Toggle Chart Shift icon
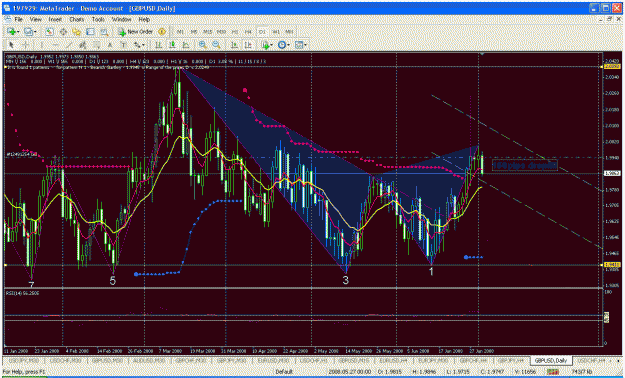This screenshot has height=378, width=625. [248, 45]
